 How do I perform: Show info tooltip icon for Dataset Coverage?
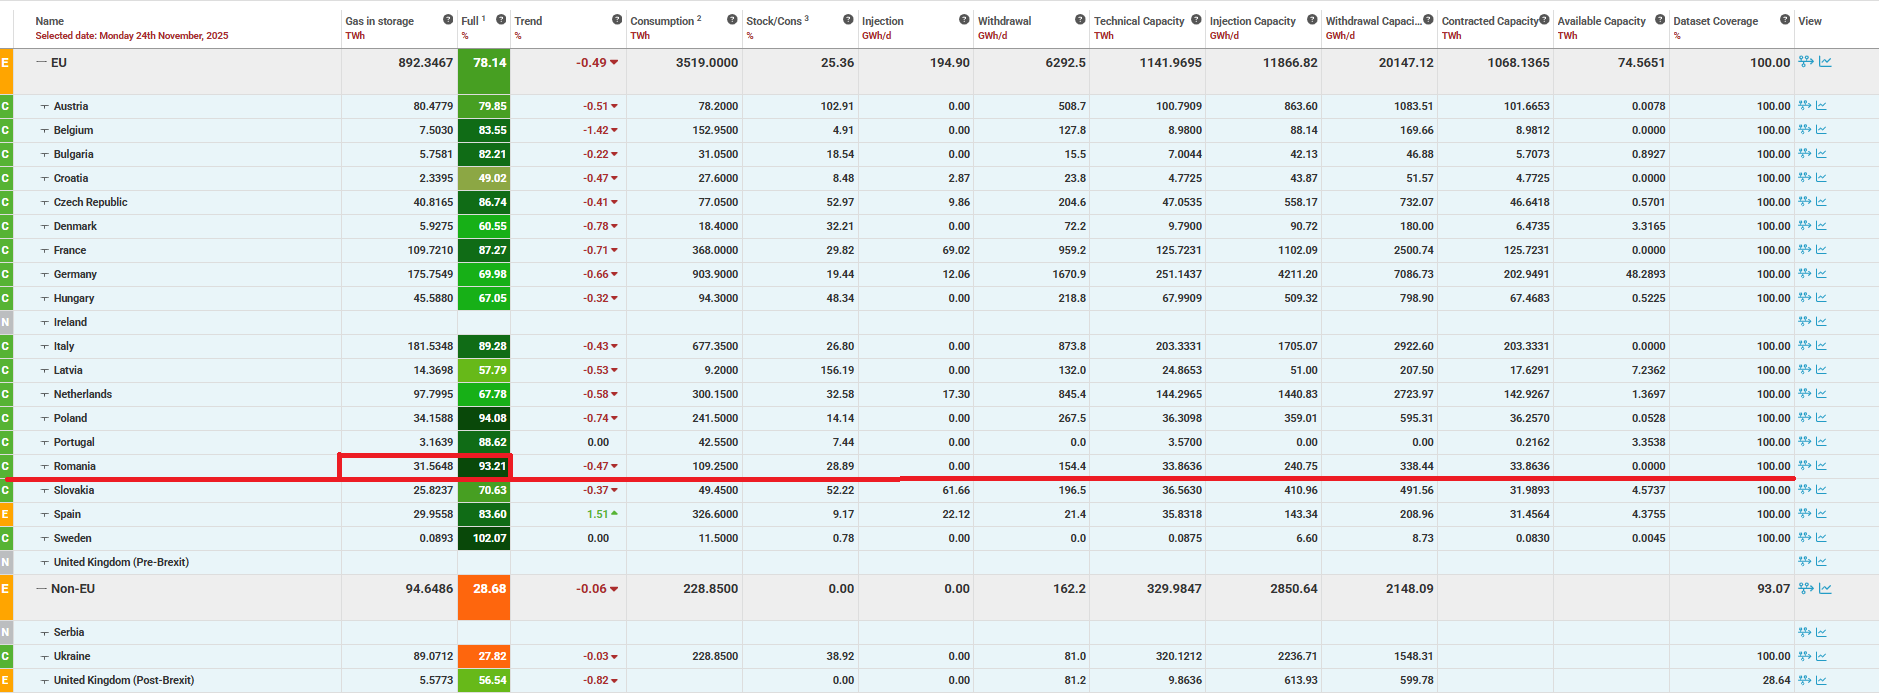1785,20
